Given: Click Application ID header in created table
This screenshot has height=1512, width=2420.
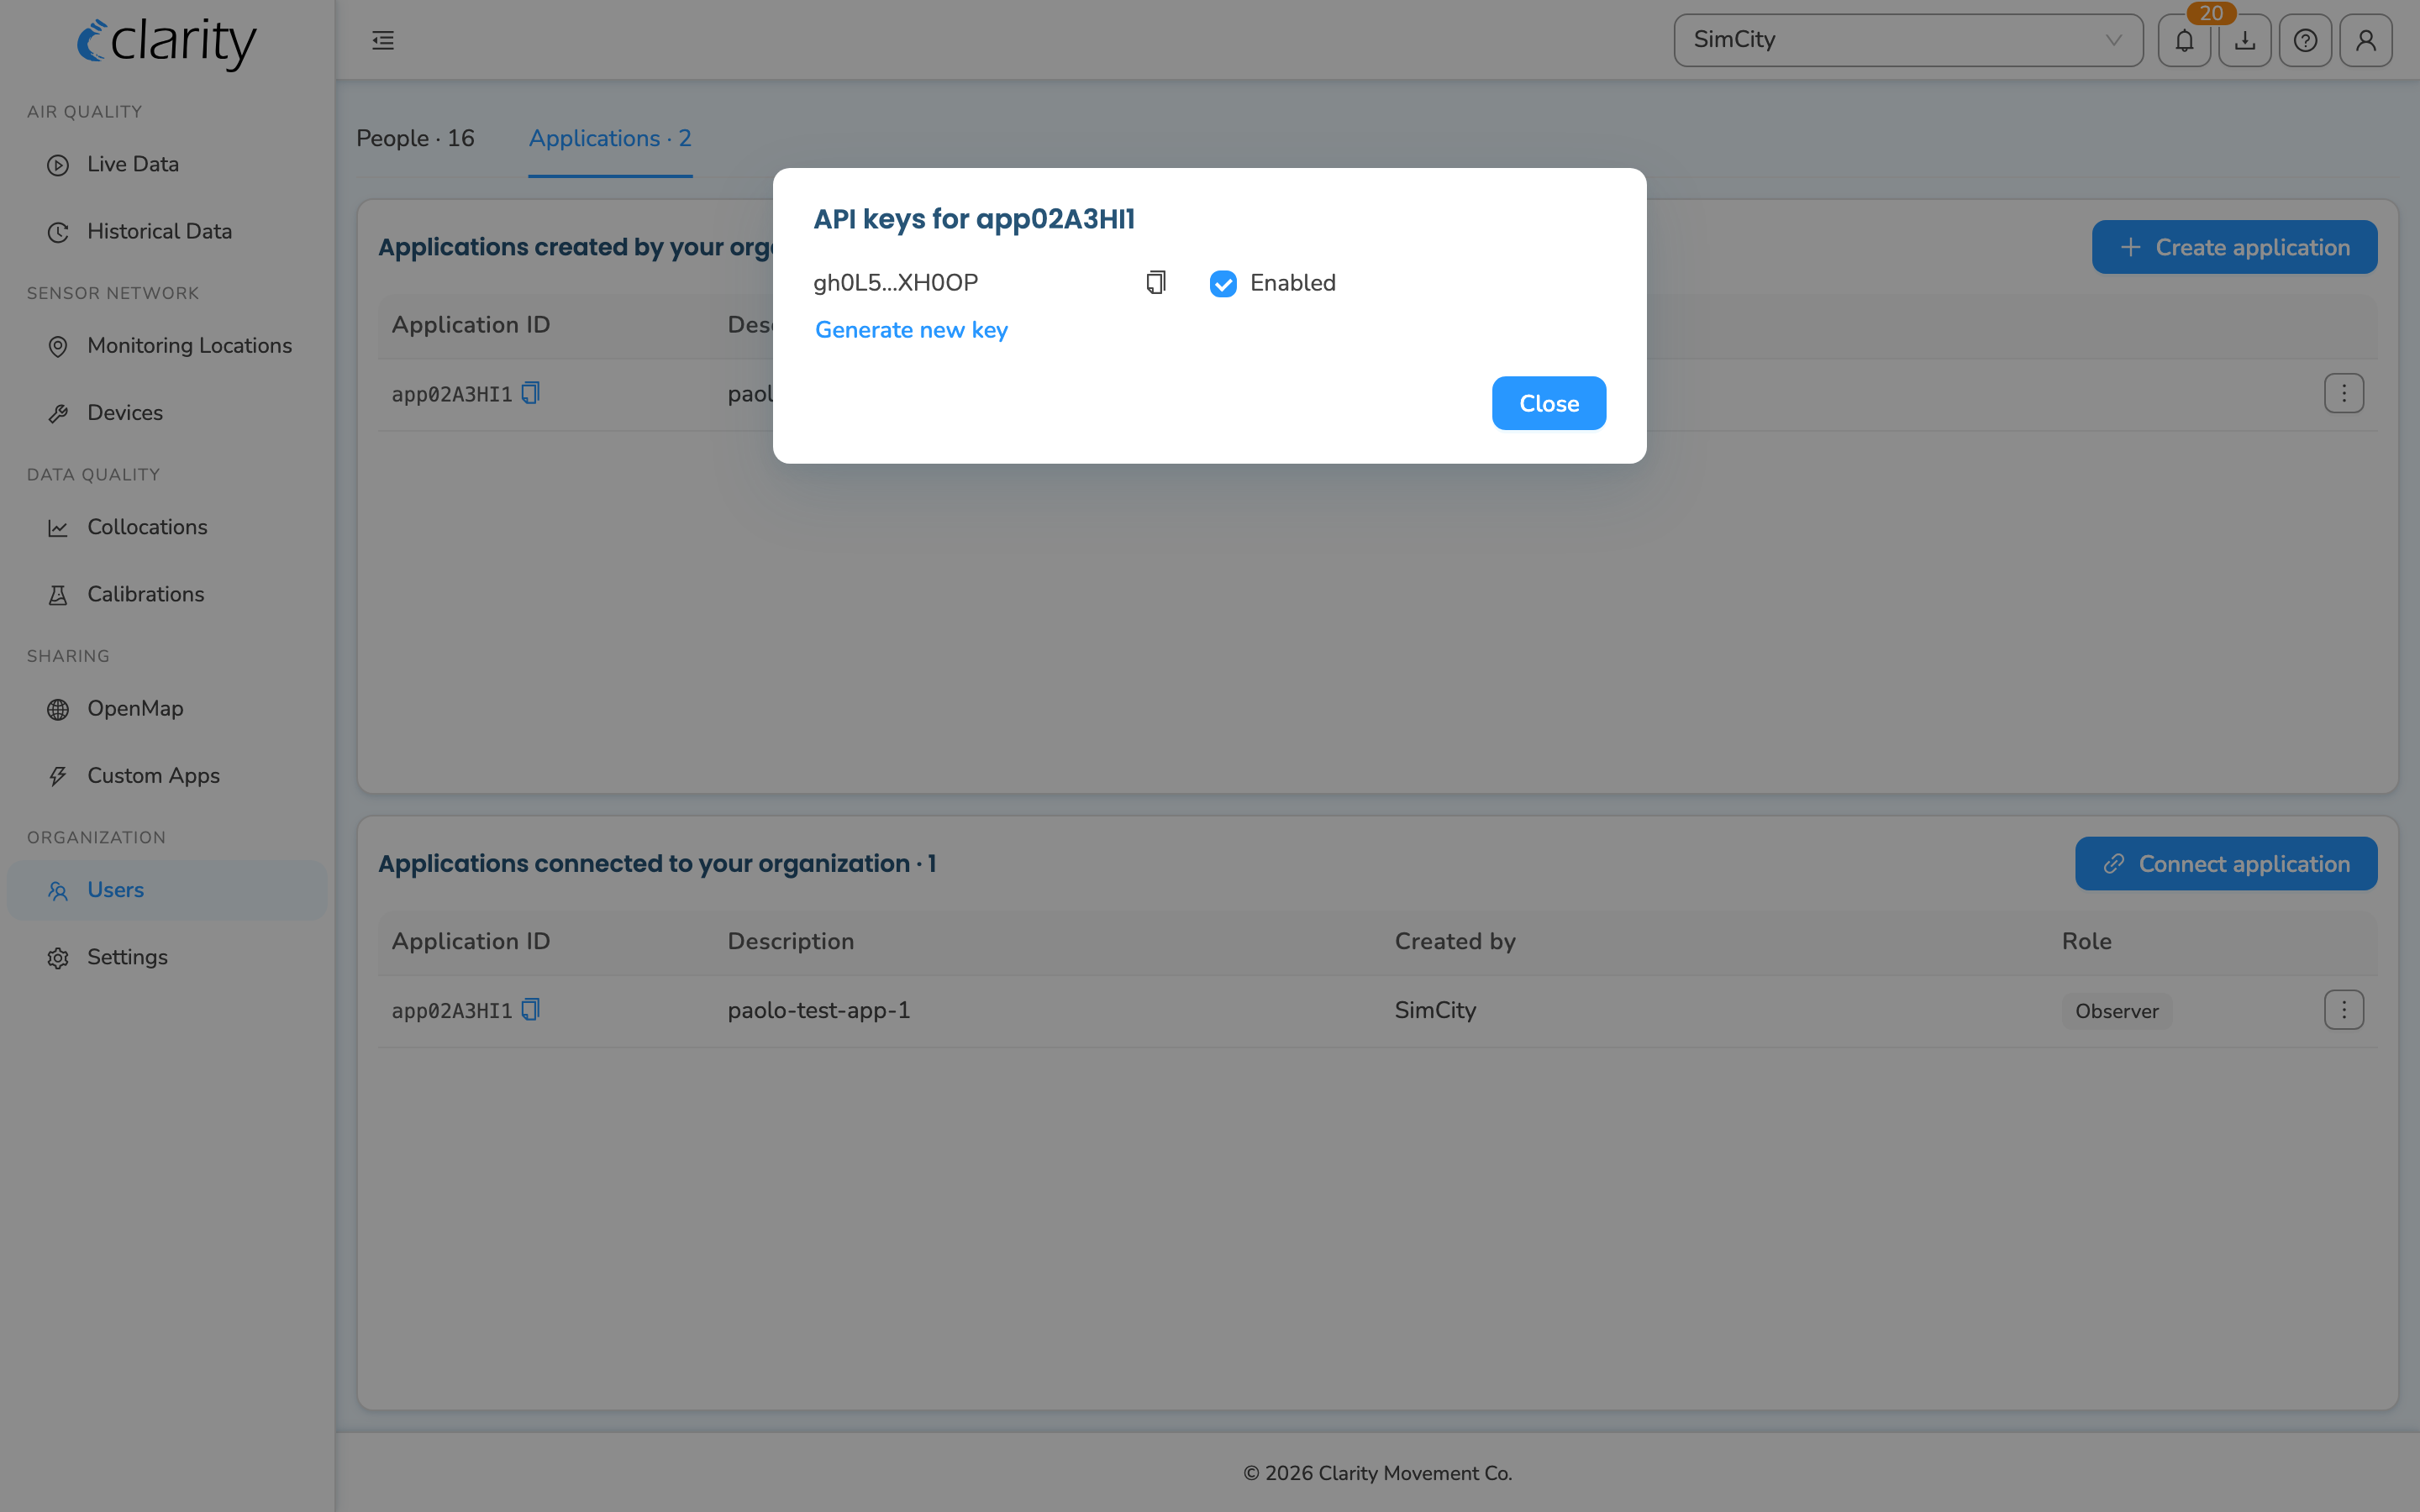Looking at the screenshot, I should tap(471, 324).
